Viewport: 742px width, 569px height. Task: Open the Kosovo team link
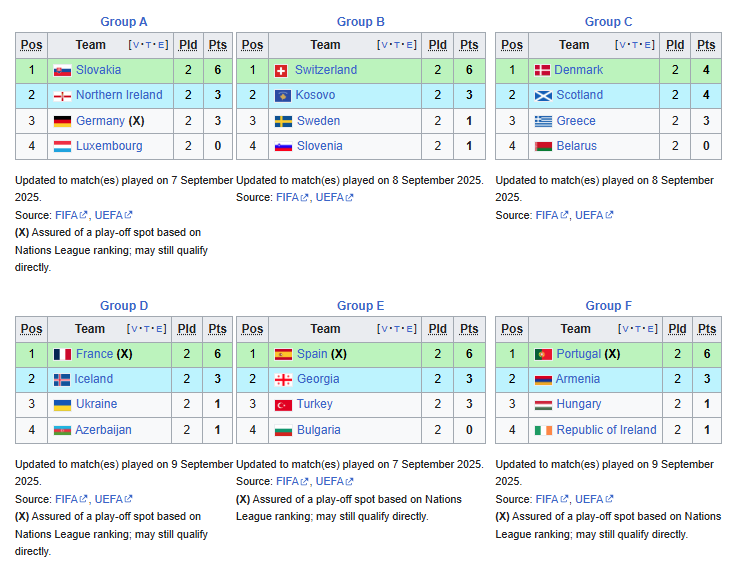[x=315, y=95]
